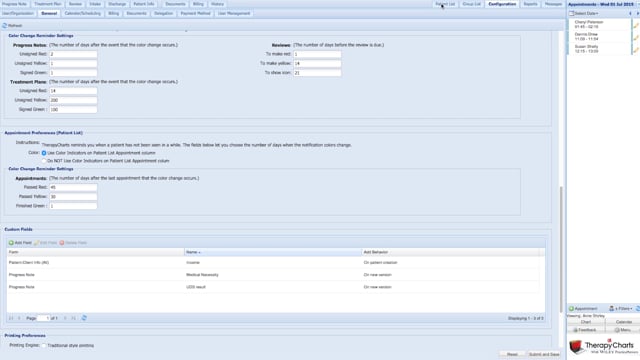
Task: Select Do NOT Use Color Indicators option
Action: click(x=44, y=161)
